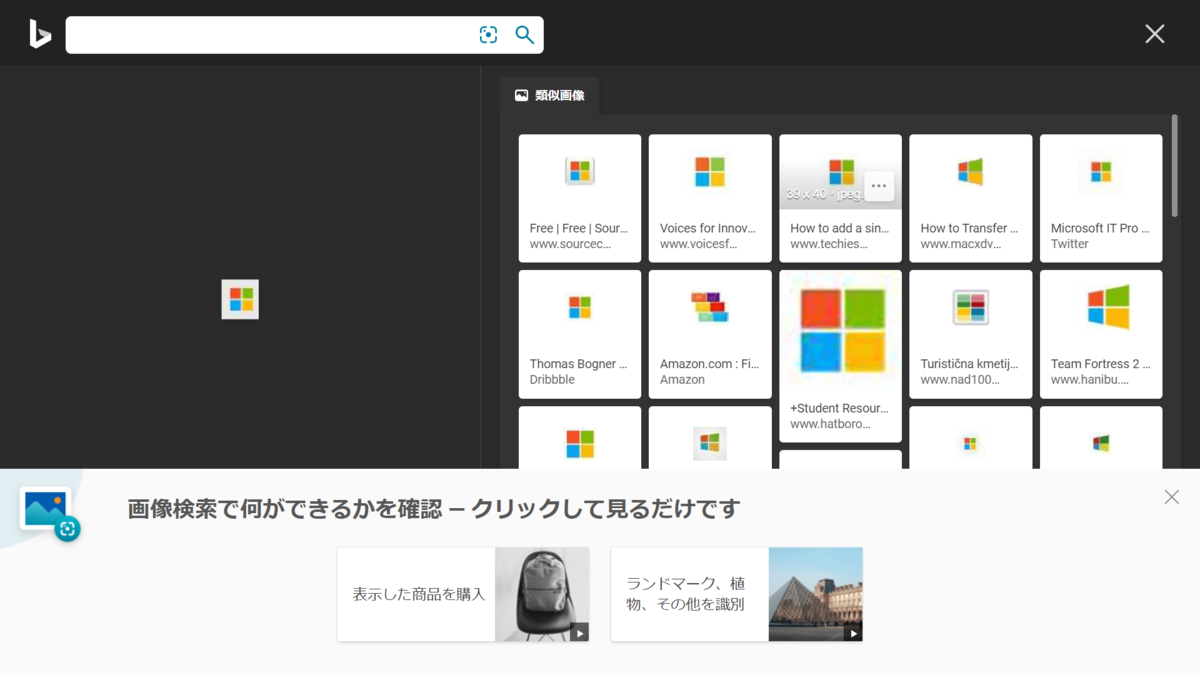Open the visual search camera icon
The image size is (1200, 675).
pos(488,35)
